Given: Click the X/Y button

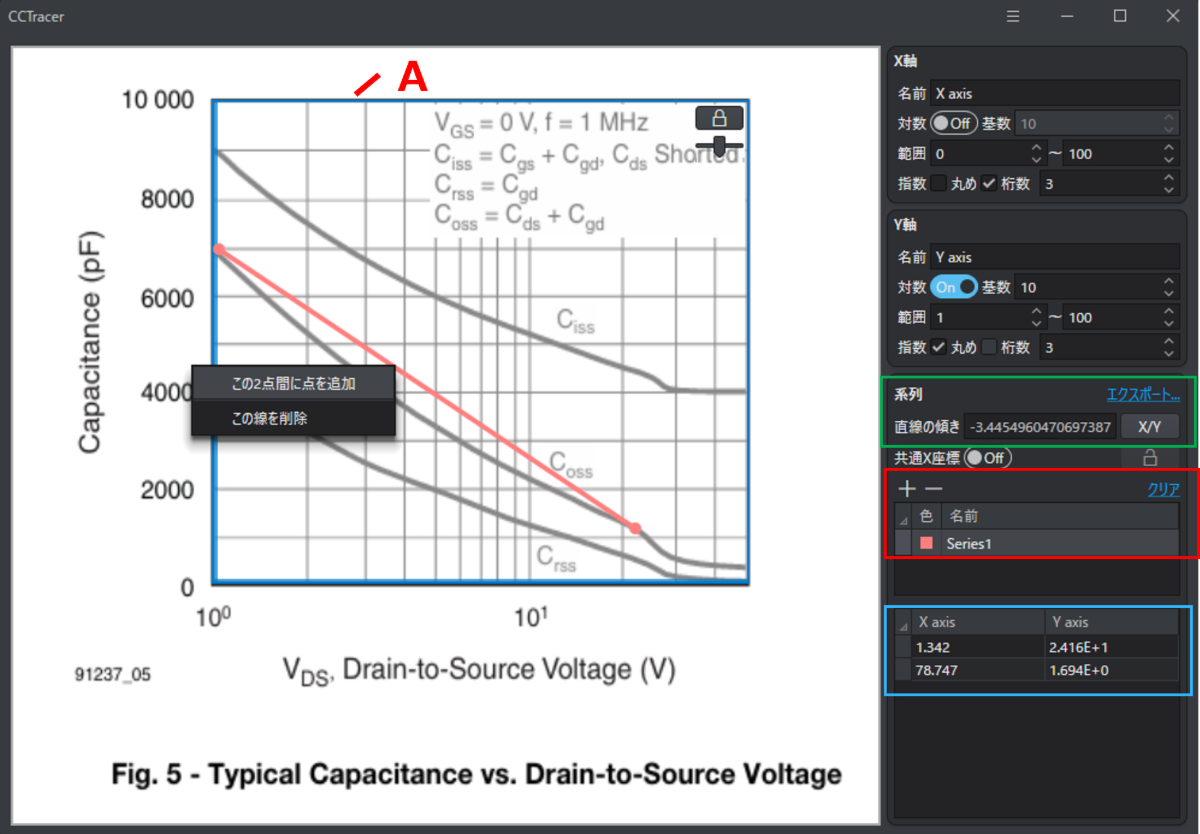Looking at the screenshot, I should 1149,427.
